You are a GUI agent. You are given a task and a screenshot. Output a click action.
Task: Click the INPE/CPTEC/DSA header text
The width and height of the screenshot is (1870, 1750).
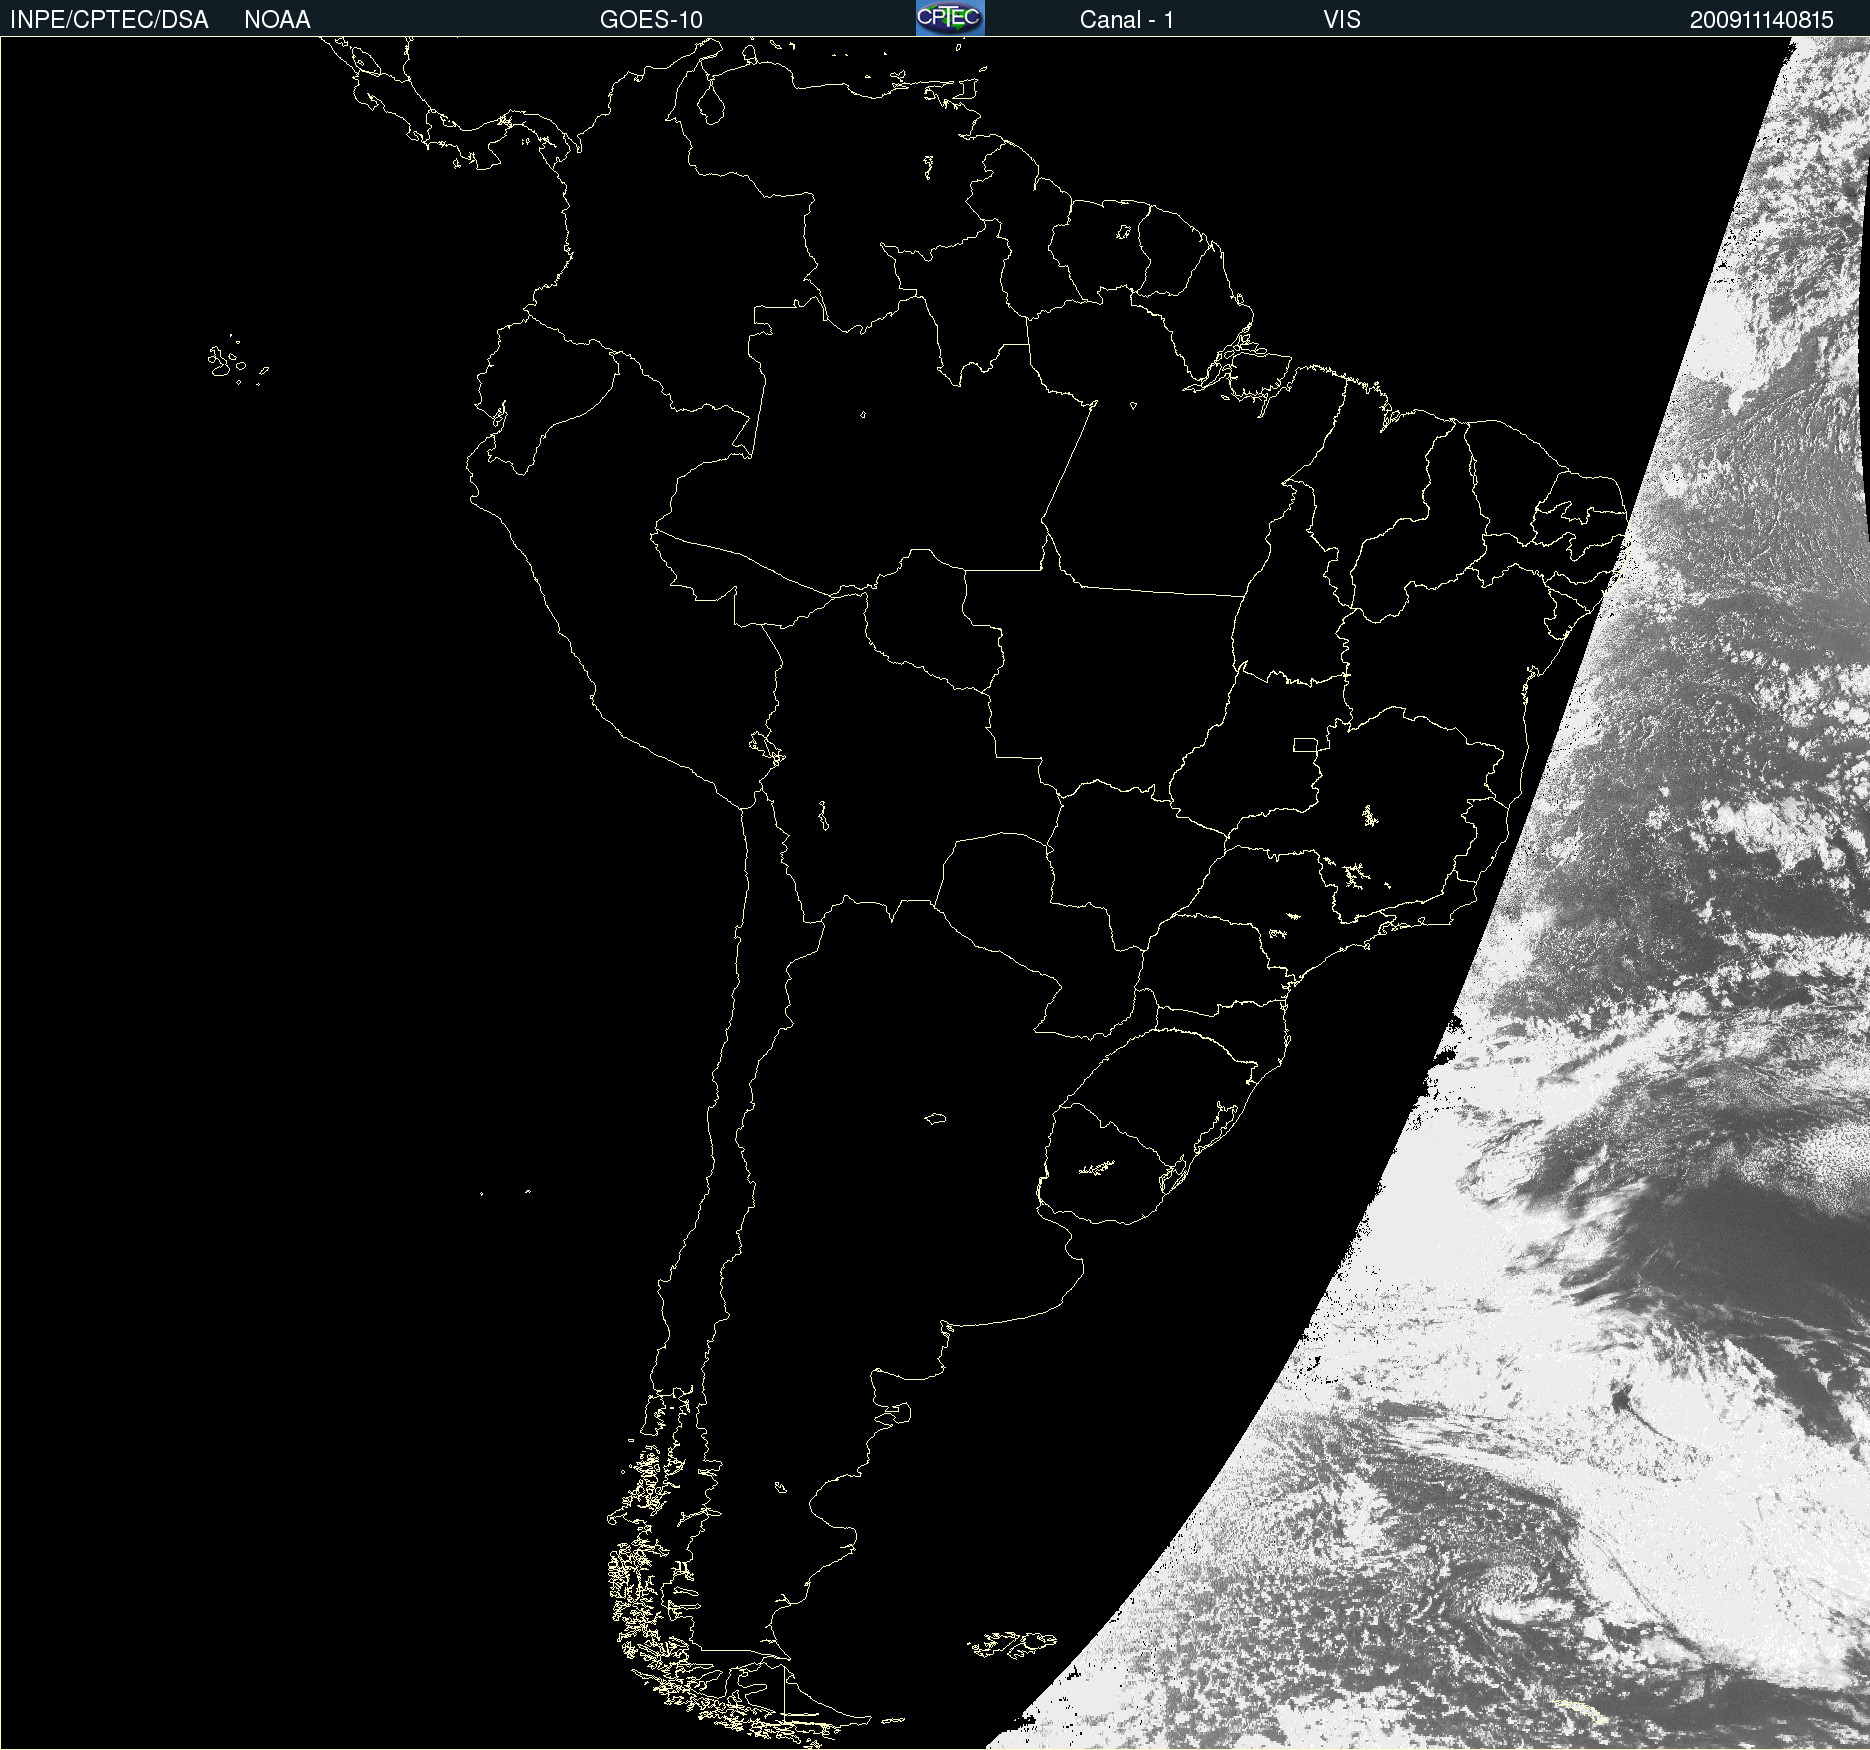109,20
